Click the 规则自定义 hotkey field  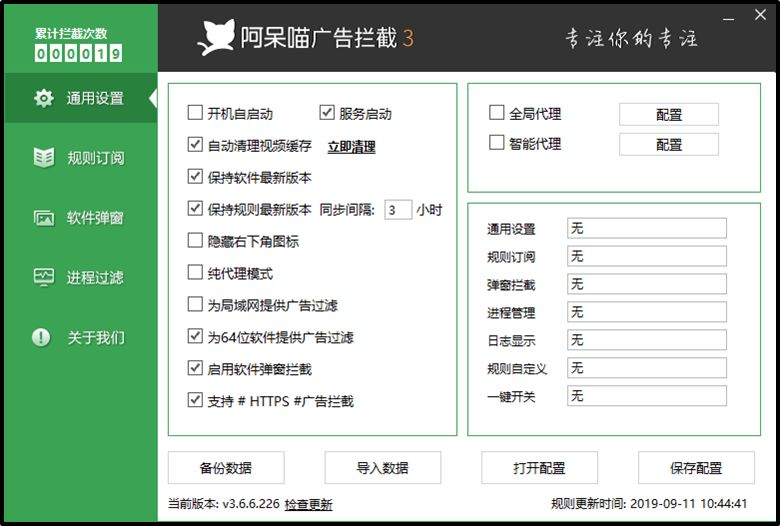click(647, 367)
